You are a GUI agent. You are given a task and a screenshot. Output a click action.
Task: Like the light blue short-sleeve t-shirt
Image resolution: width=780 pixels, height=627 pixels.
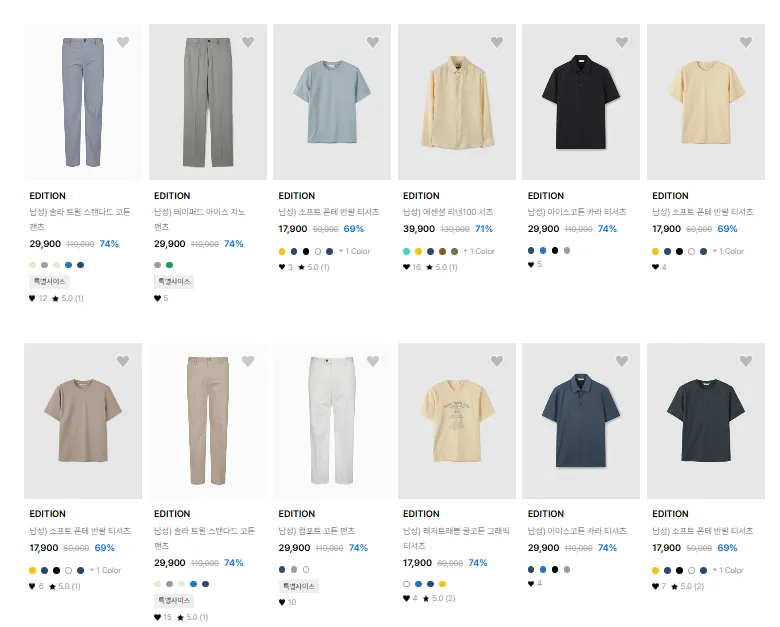click(x=373, y=42)
